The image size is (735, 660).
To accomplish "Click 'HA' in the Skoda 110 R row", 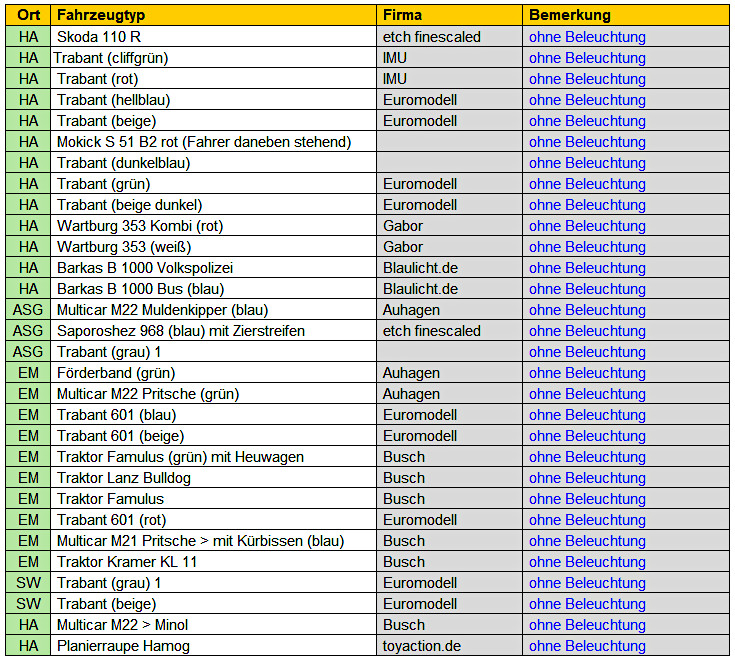I will click(28, 37).
